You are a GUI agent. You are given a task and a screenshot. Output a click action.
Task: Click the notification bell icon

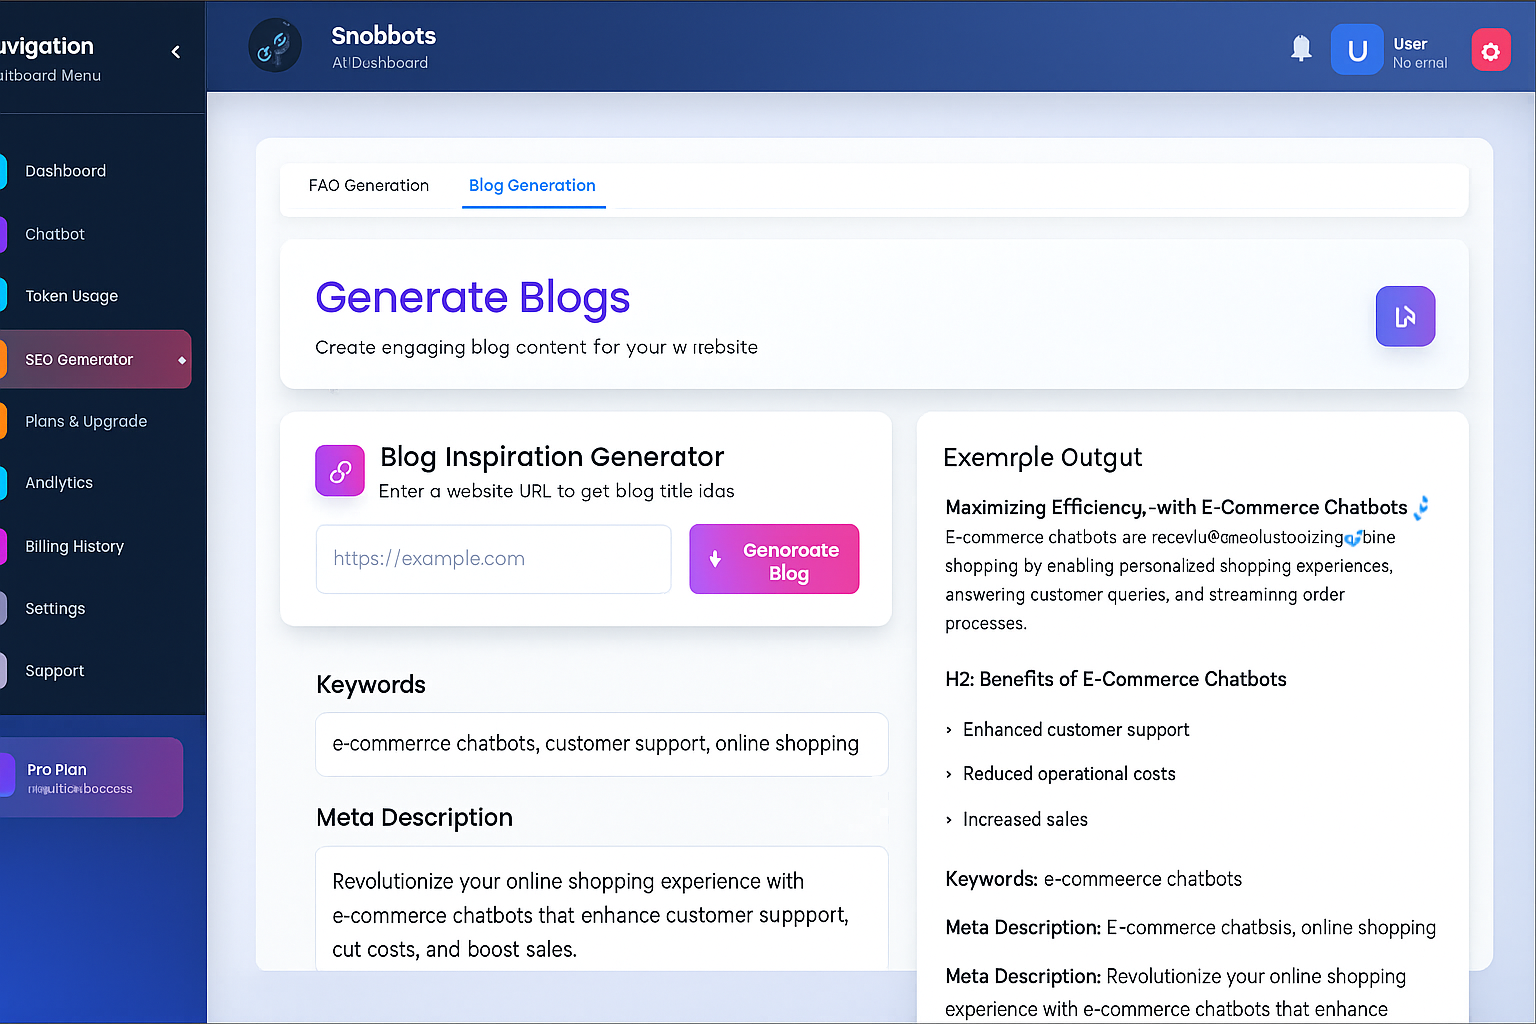click(x=1301, y=48)
